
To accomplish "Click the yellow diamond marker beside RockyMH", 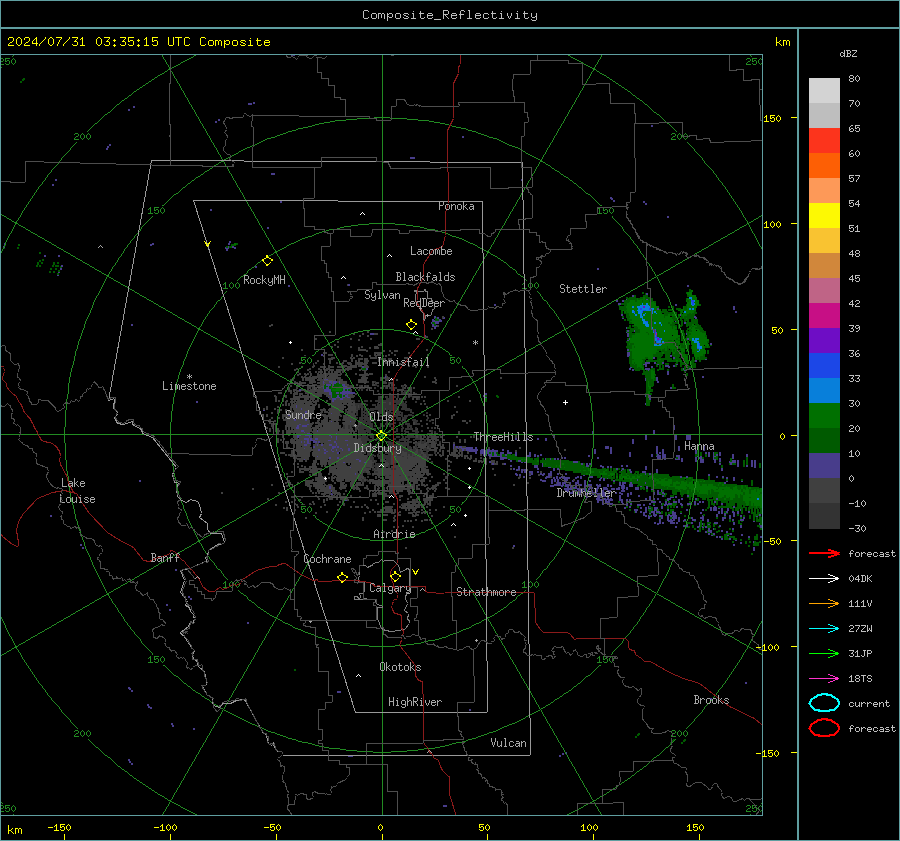I will 267,261.
